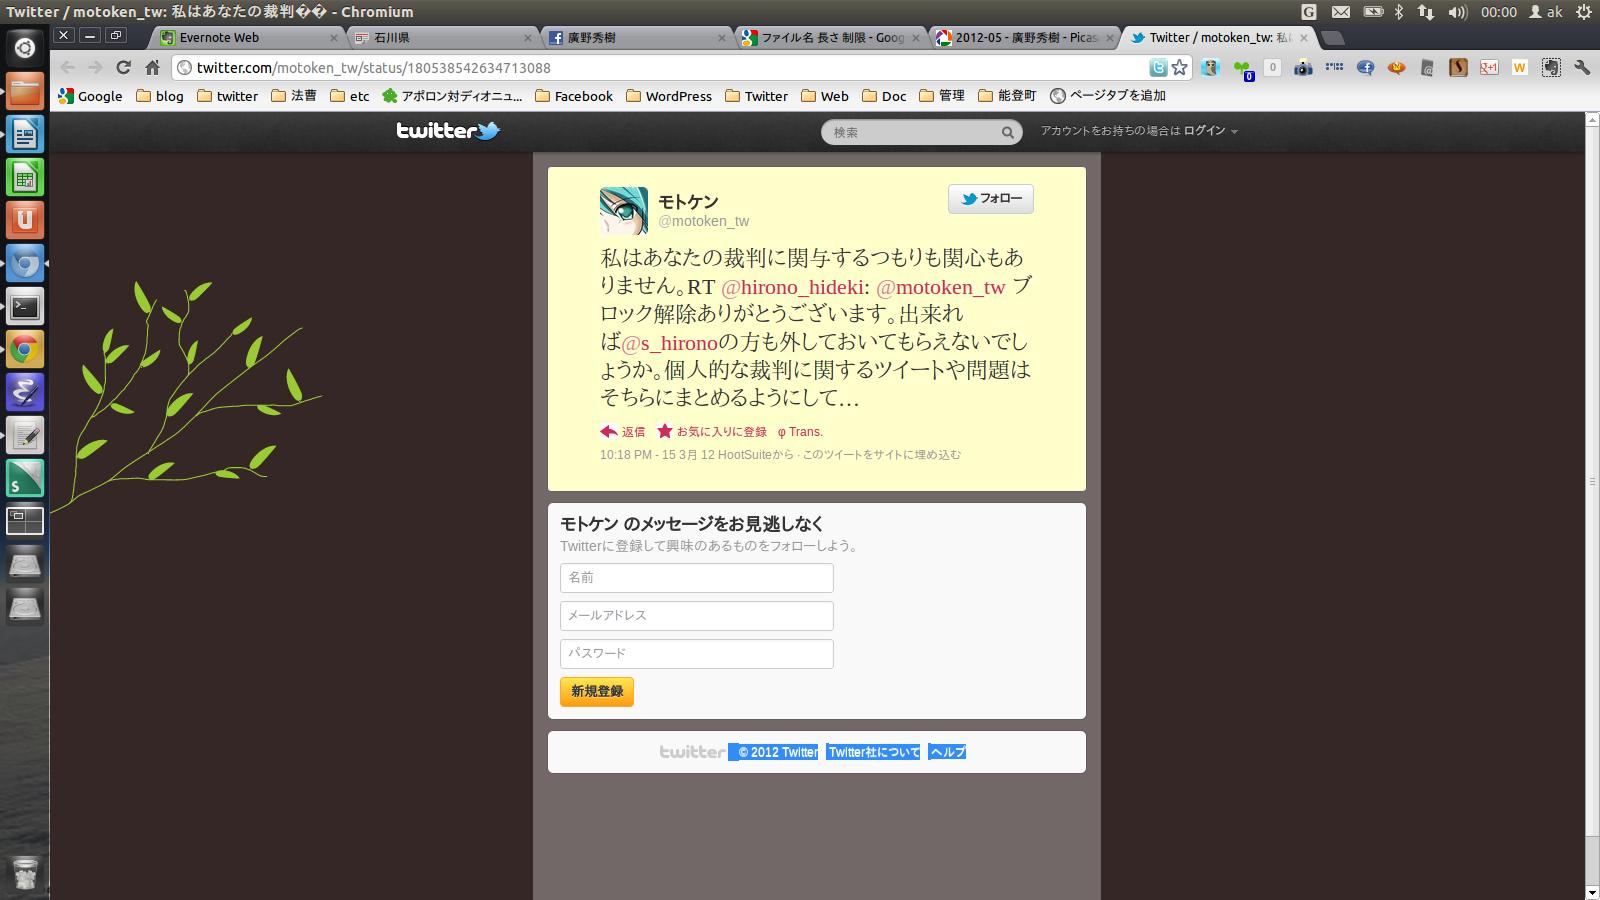Launch LibreOffice Writer from dock
1600x900 pixels.
pos(25,133)
